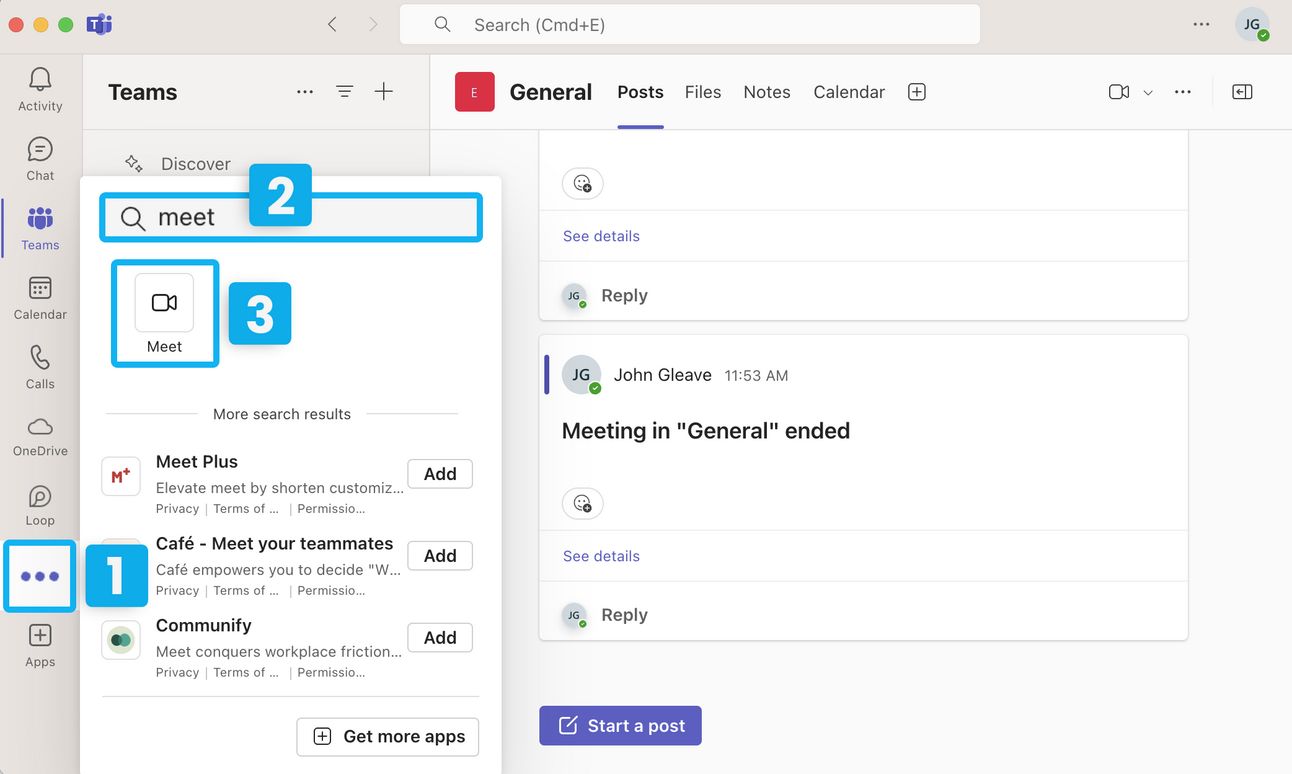The image size is (1292, 774).
Task: Click the Microsoft Teams logo in title bar
Action: click(x=99, y=24)
